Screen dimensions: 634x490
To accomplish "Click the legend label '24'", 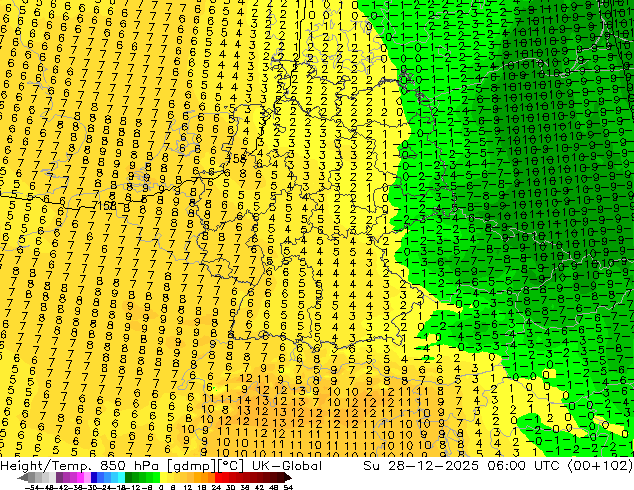I will 216,487.
